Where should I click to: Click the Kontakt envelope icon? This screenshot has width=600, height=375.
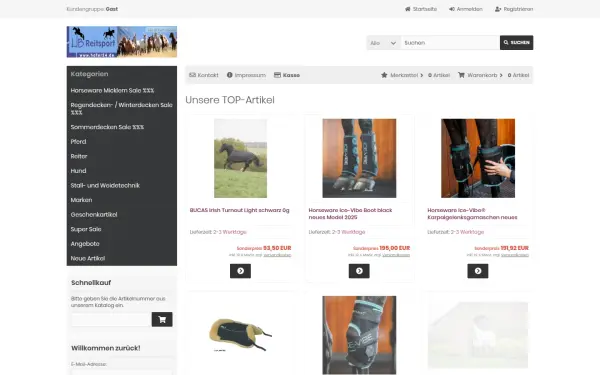pyautogui.click(x=192, y=75)
